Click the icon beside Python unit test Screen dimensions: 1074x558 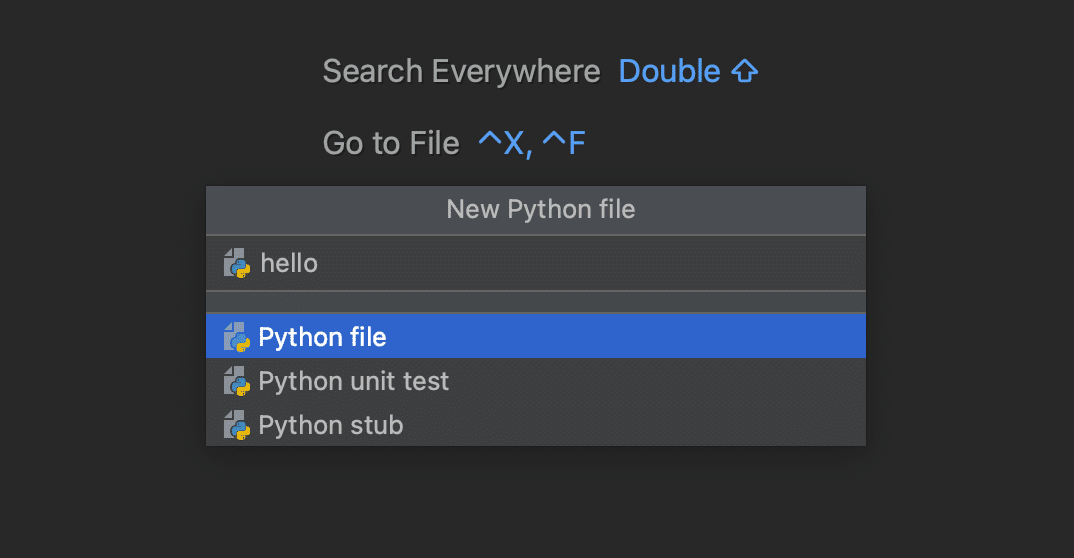tap(236, 381)
